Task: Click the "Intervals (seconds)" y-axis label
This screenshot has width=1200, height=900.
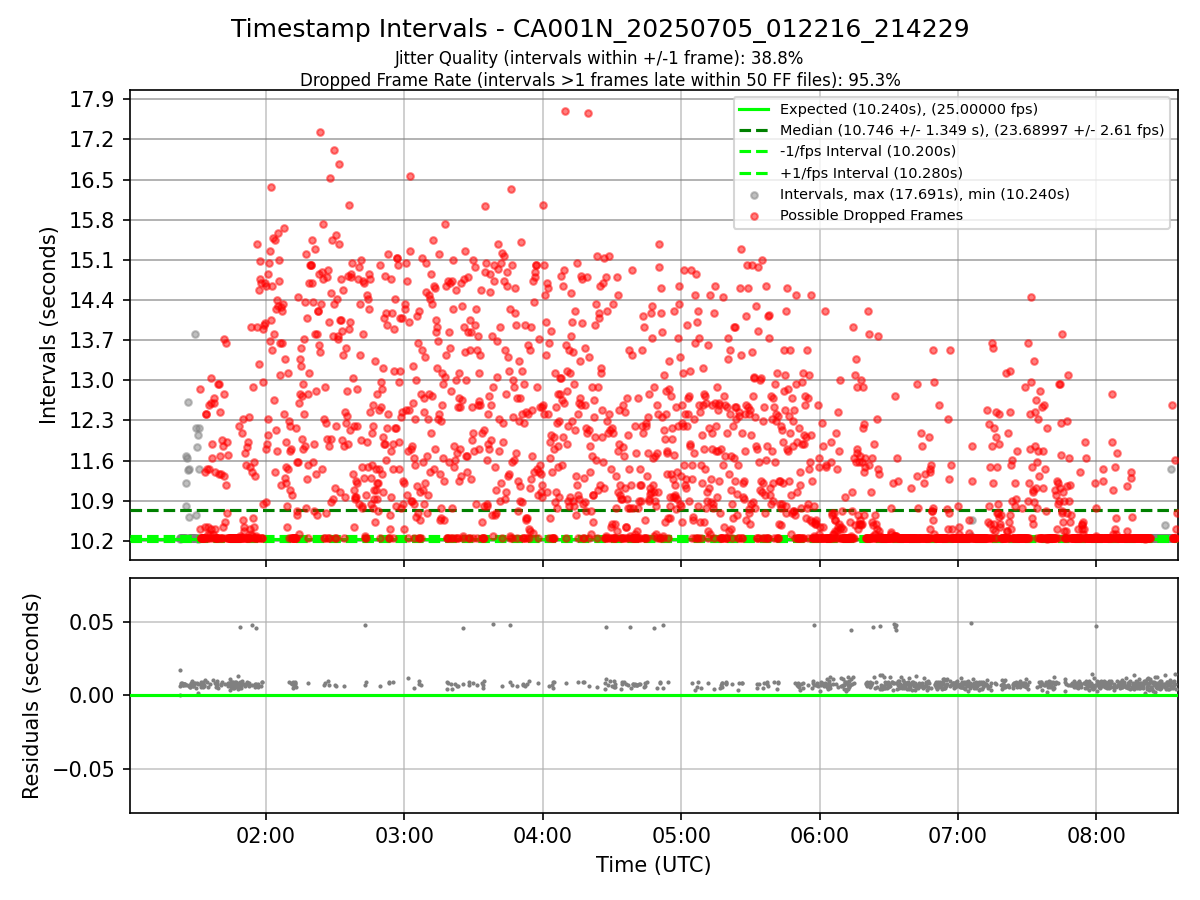Action: (49, 324)
